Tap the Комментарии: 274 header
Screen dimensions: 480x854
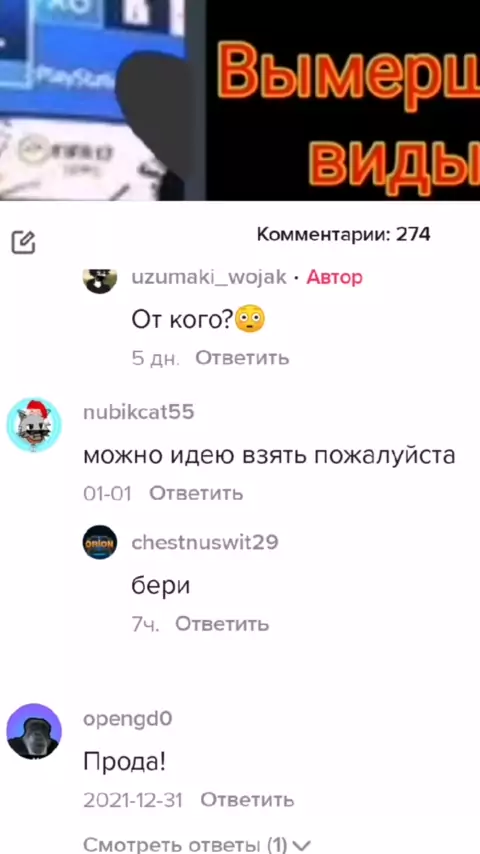pos(343,235)
